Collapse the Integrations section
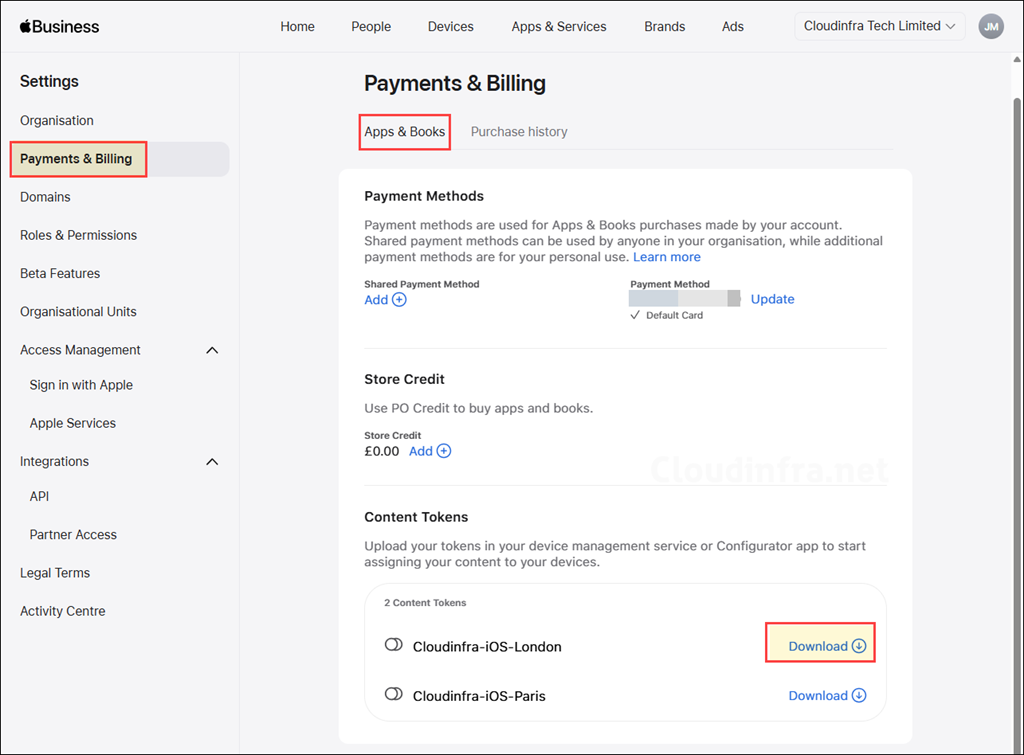 [212, 462]
